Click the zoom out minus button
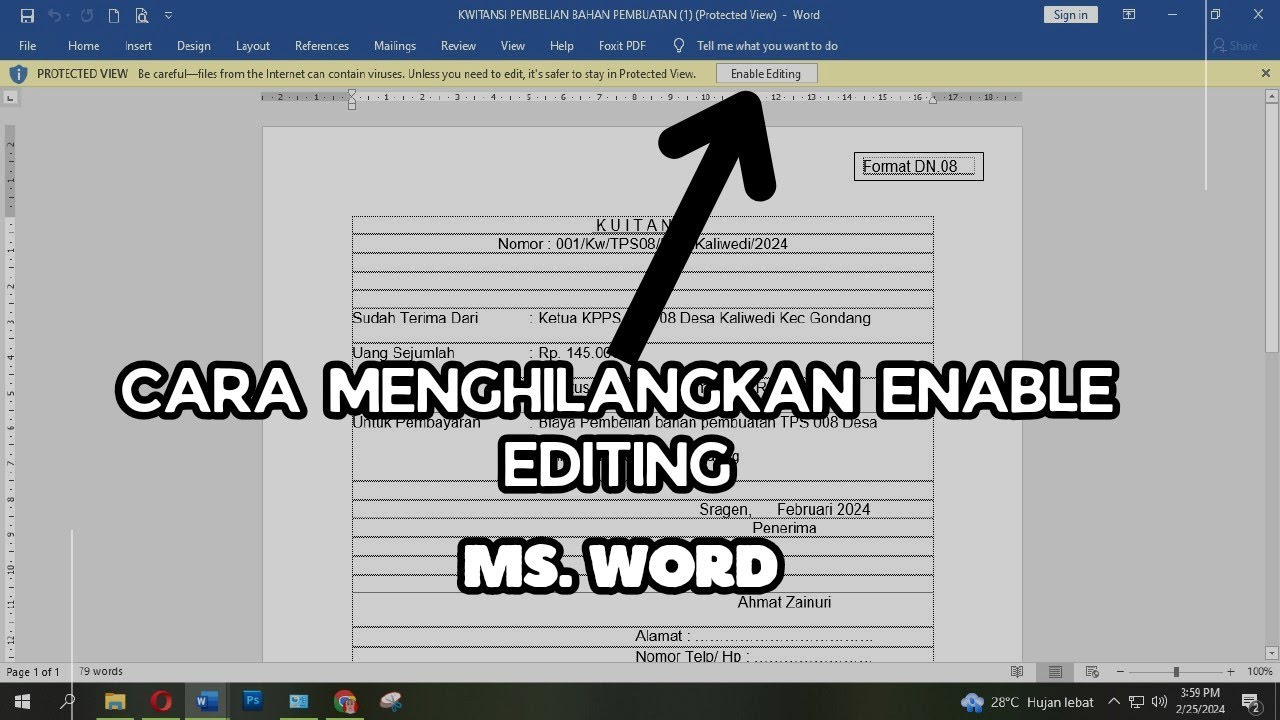 [x=1120, y=672]
